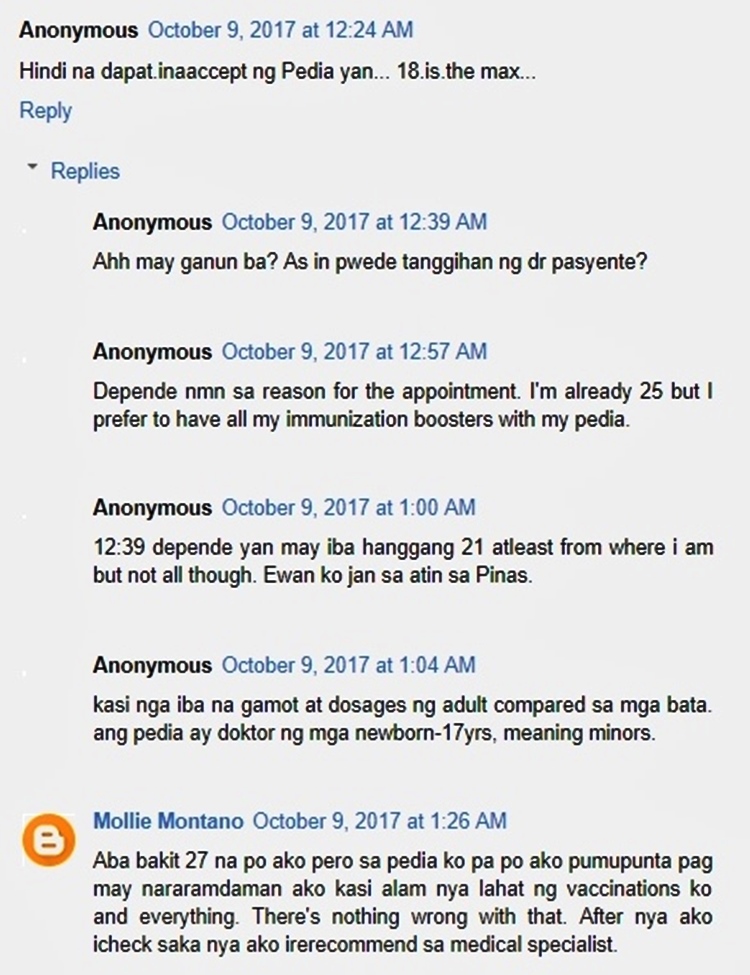Image resolution: width=750 pixels, height=975 pixels.
Task: Click the top Anonymous author name
Action: click(78, 30)
